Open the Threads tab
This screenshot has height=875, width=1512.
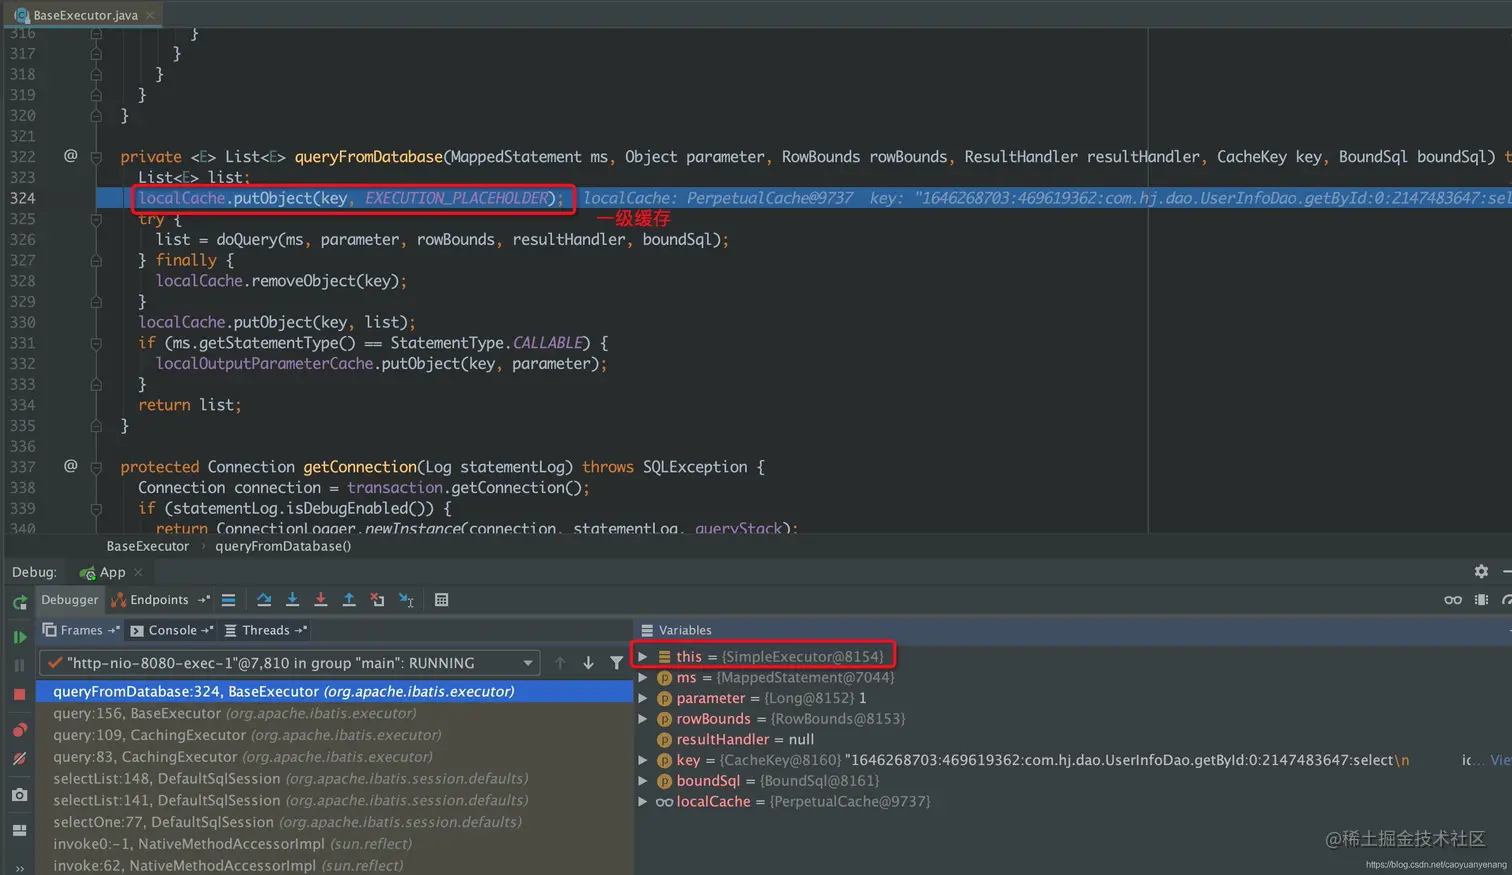pos(265,630)
